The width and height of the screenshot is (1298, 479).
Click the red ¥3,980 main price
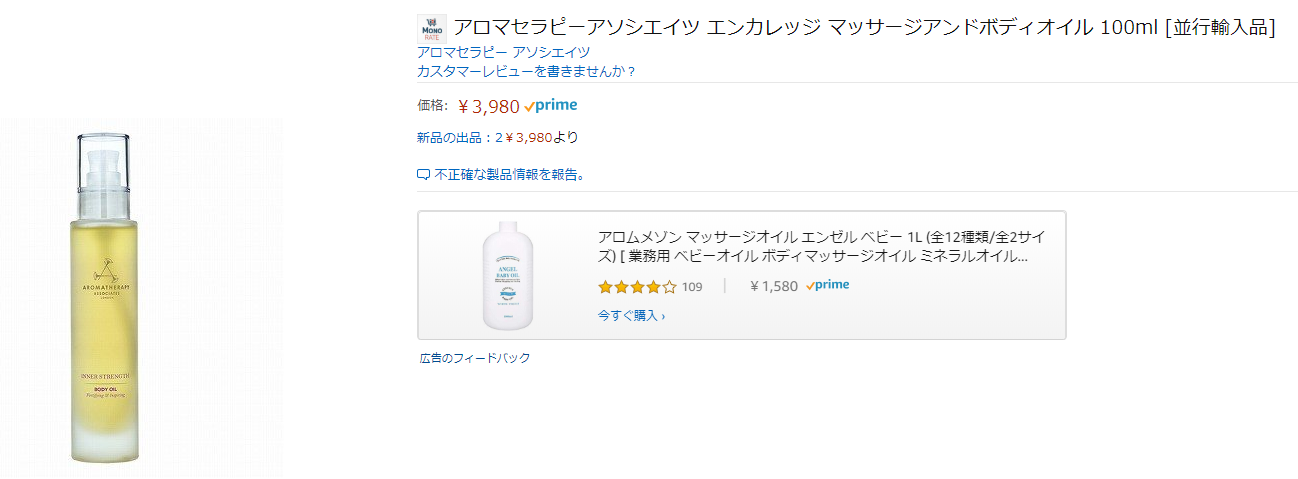click(489, 107)
